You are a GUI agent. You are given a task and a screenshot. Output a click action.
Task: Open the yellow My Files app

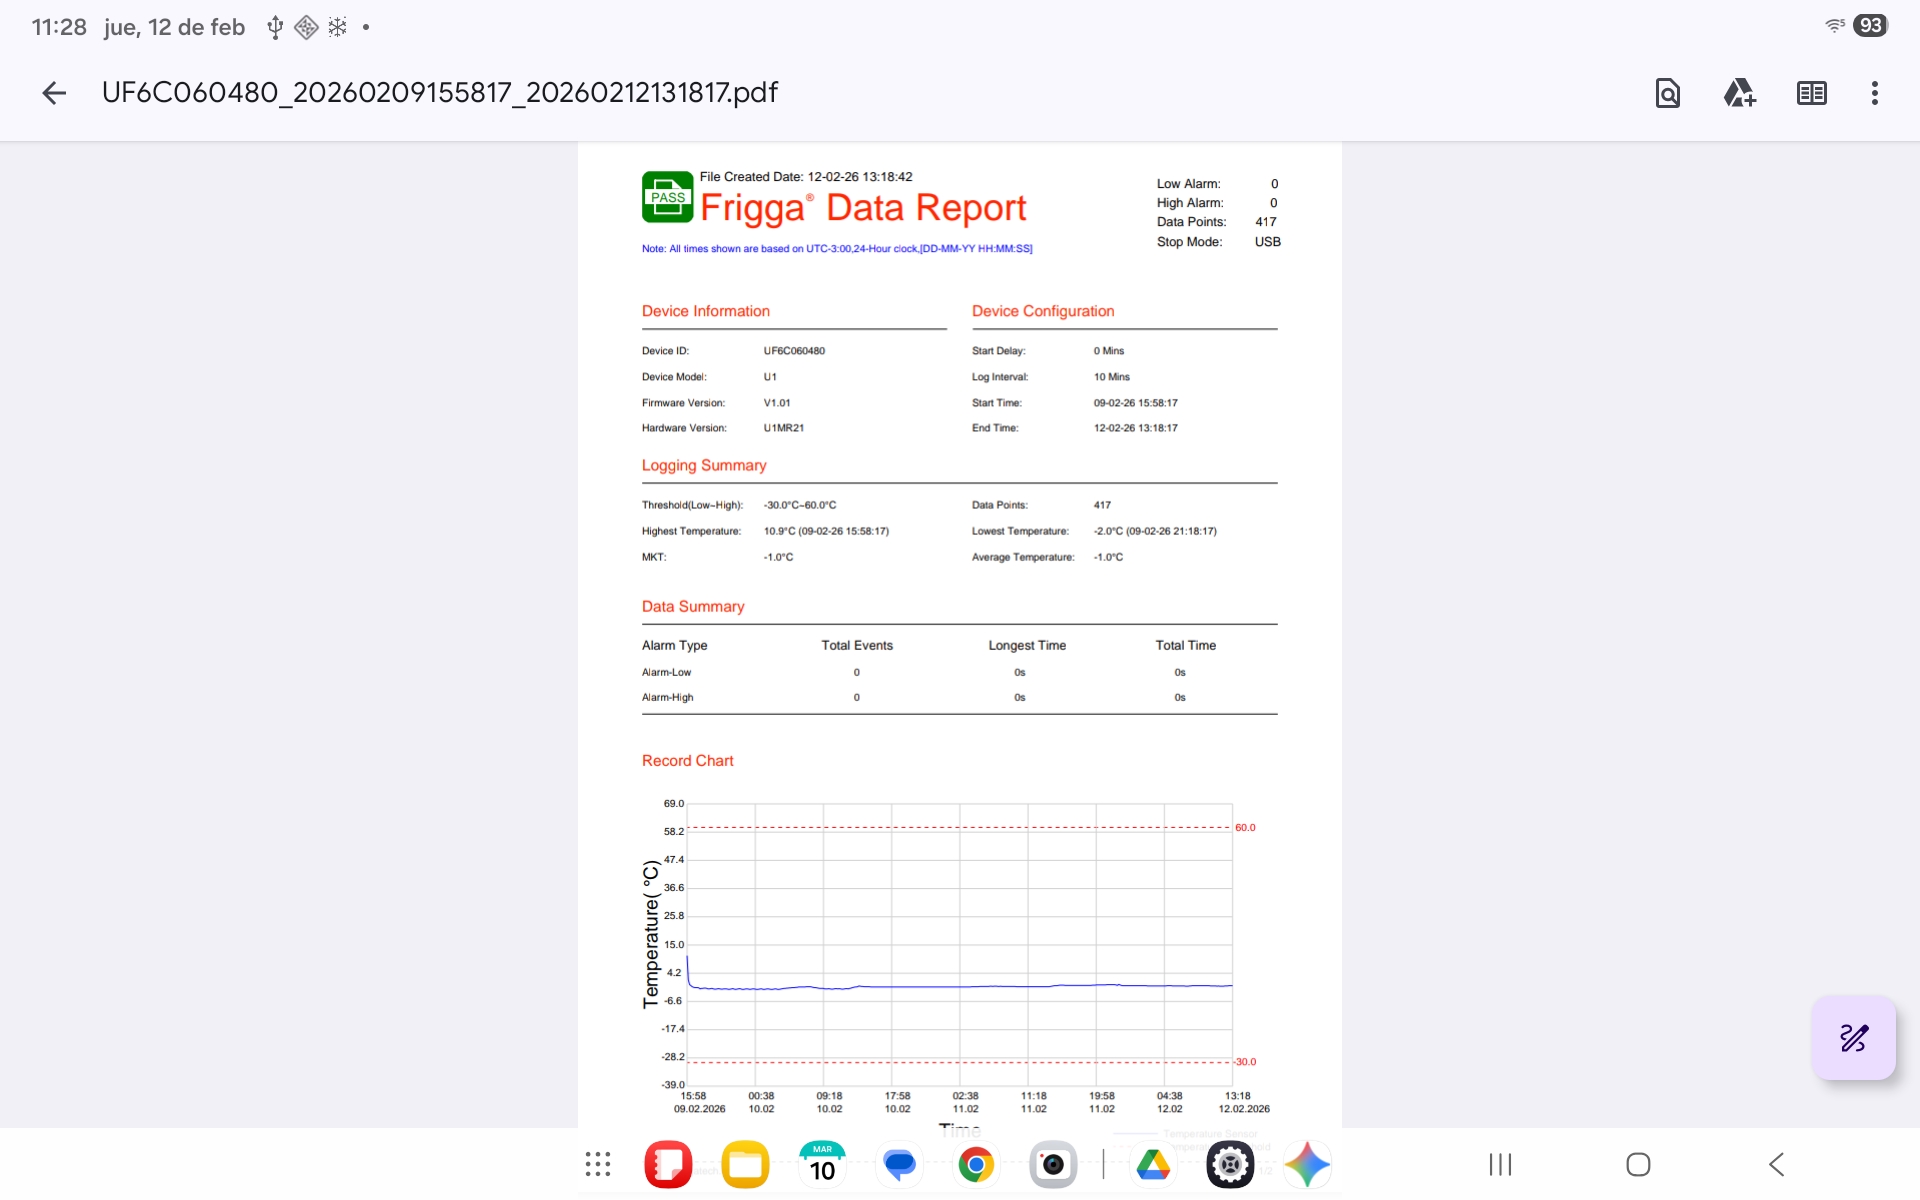point(745,1164)
